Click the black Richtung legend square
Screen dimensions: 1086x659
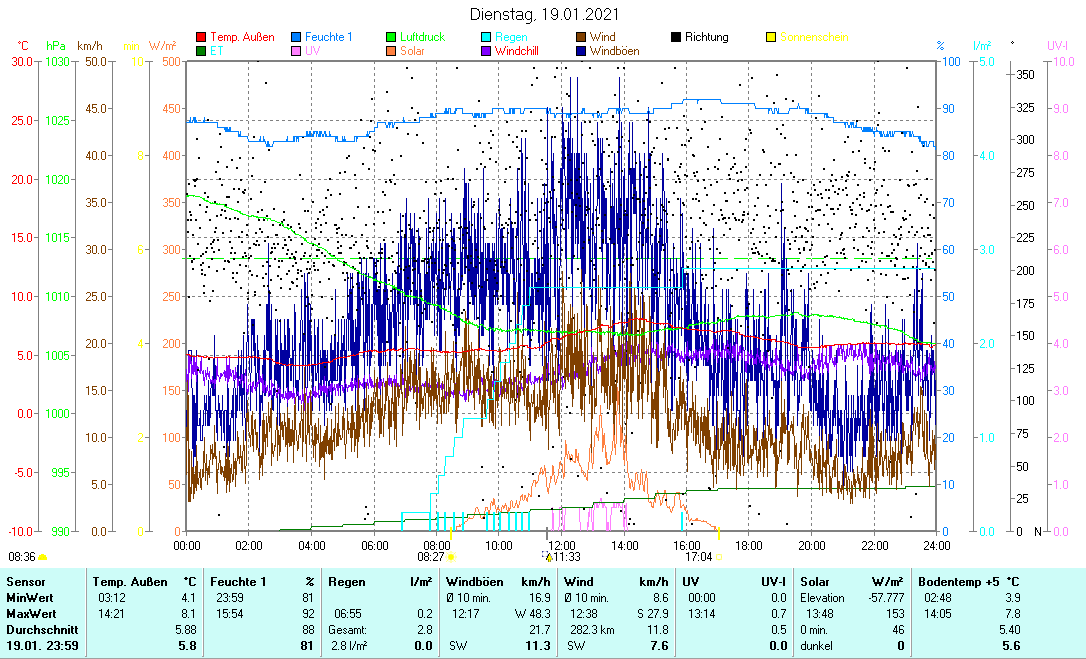pyautogui.click(x=676, y=37)
